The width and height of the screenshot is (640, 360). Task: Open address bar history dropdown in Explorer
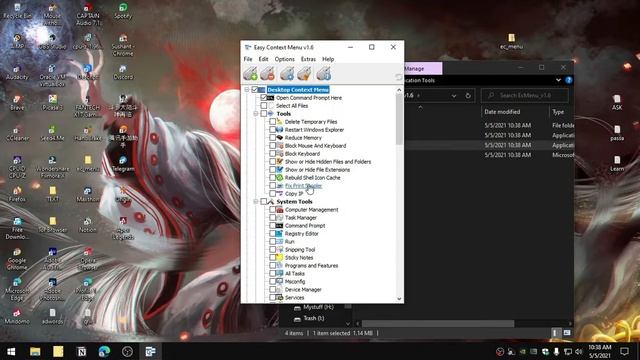click(x=454, y=96)
